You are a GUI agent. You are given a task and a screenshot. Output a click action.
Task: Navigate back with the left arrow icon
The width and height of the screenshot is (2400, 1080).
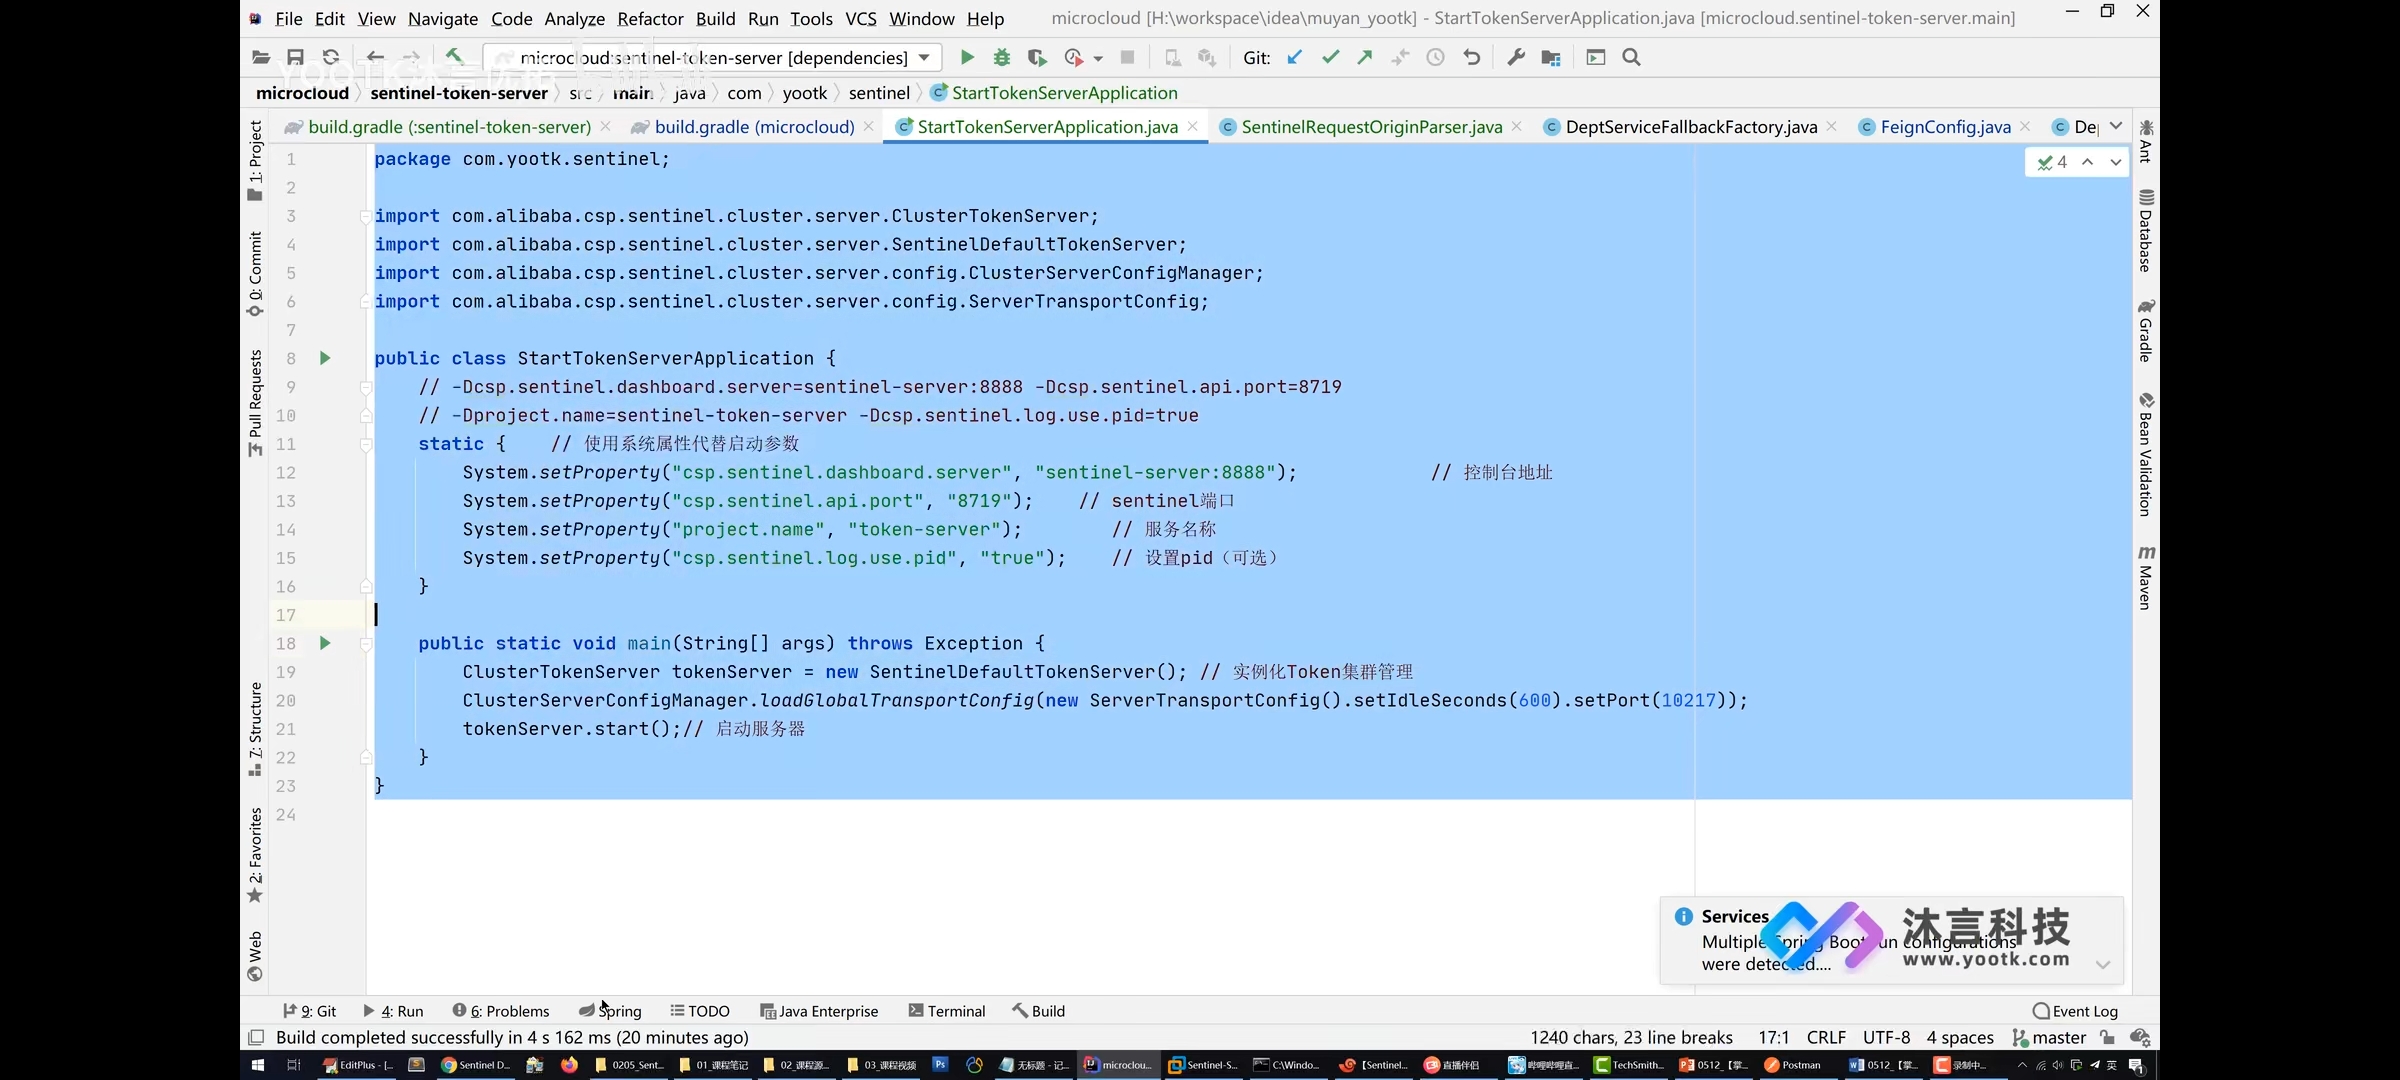[375, 58]
